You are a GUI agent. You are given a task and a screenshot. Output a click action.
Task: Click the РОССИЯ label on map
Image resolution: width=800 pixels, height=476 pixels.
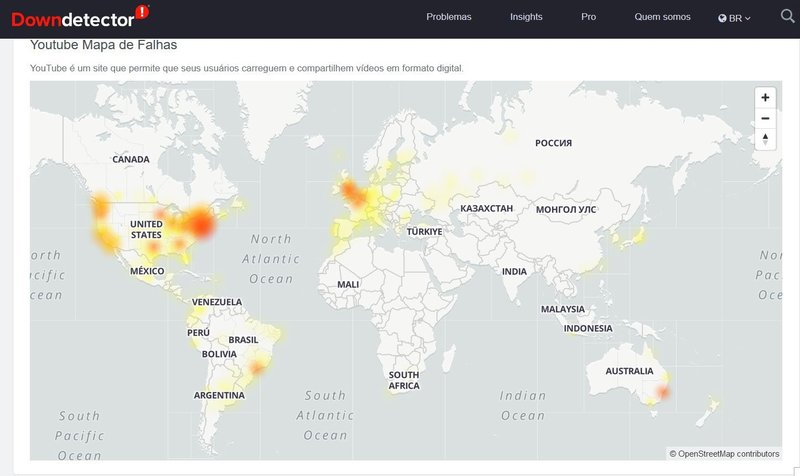pyautogui.click(x=553, y=143)
